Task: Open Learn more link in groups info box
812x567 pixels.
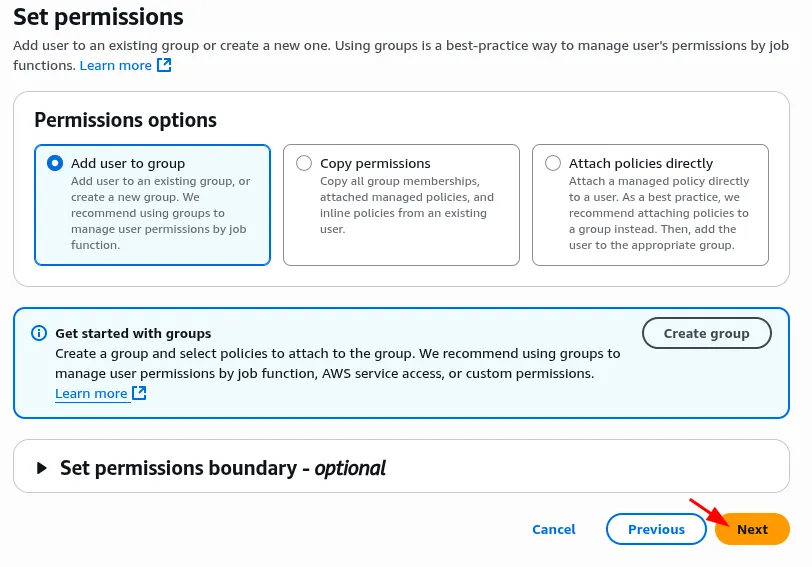Action: click(x=91, y=393)
